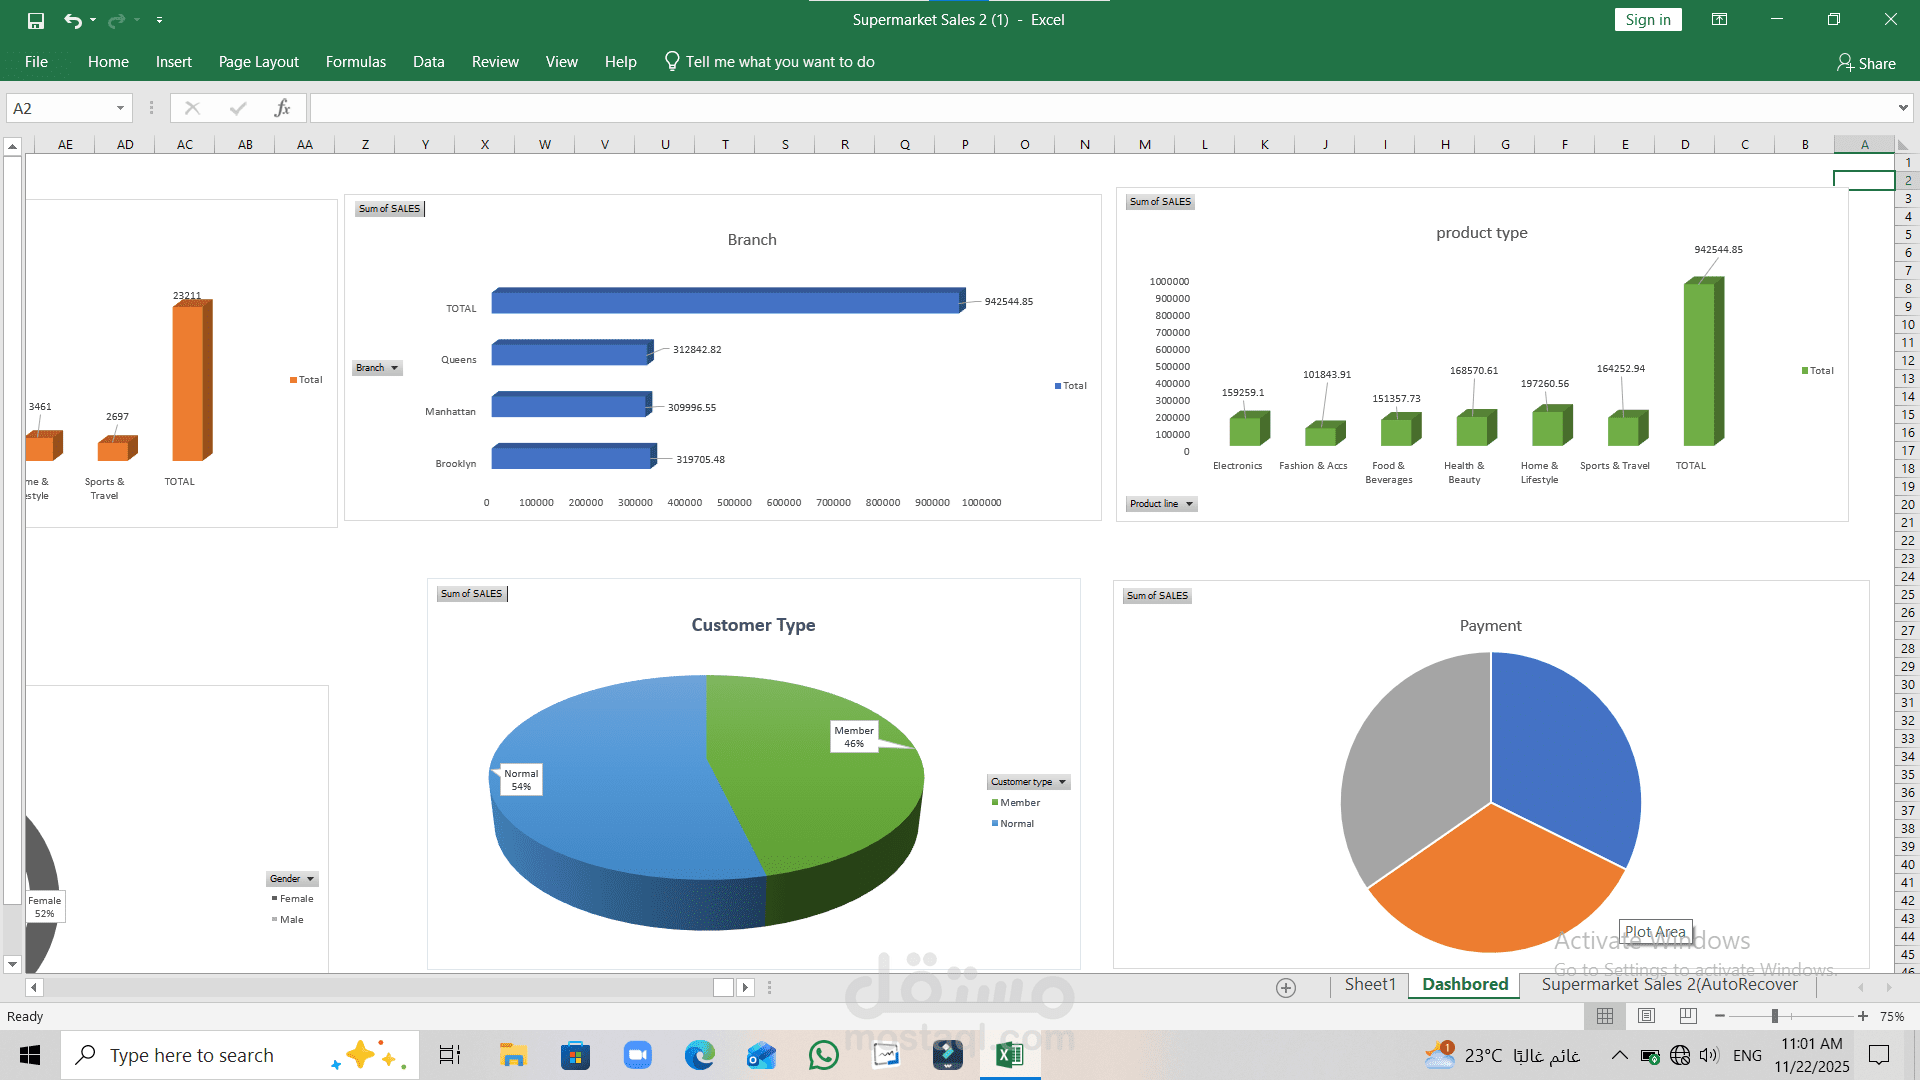Undo the last action
Viewport: 1920px width, 1080px height.
click(x=72, y=20)
